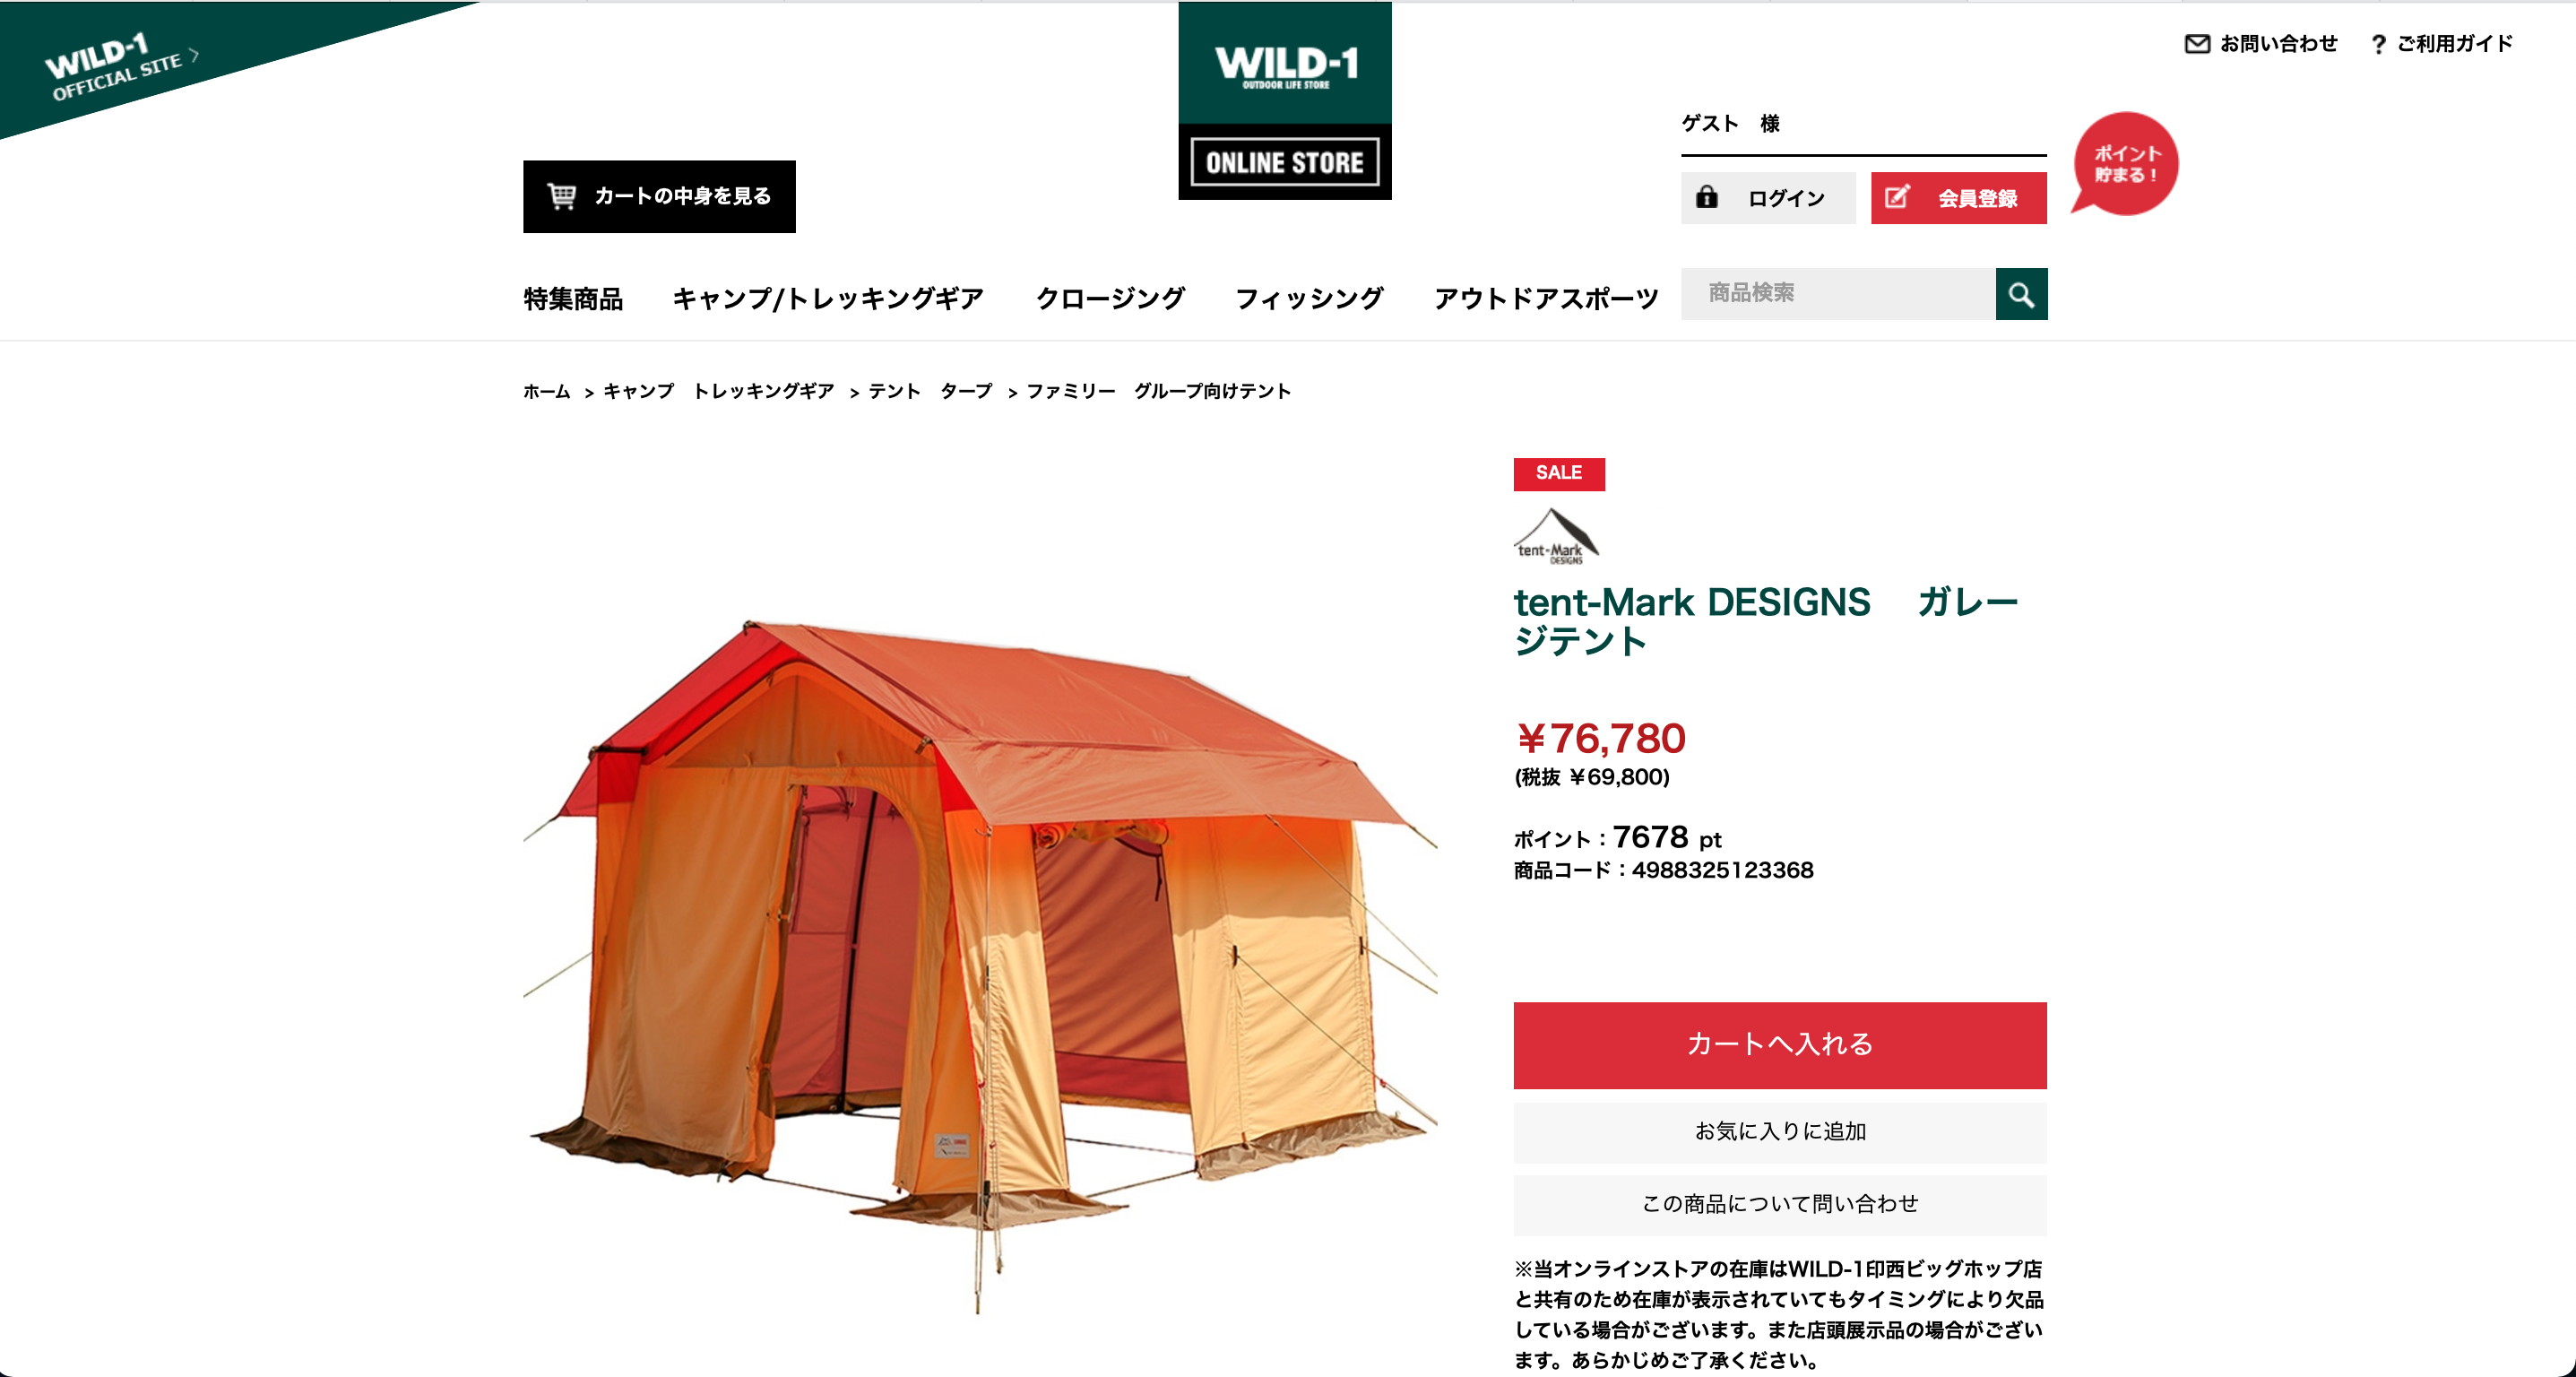
Task: Click the magnifying glass search icon
Action: (x=2021, y=294)
